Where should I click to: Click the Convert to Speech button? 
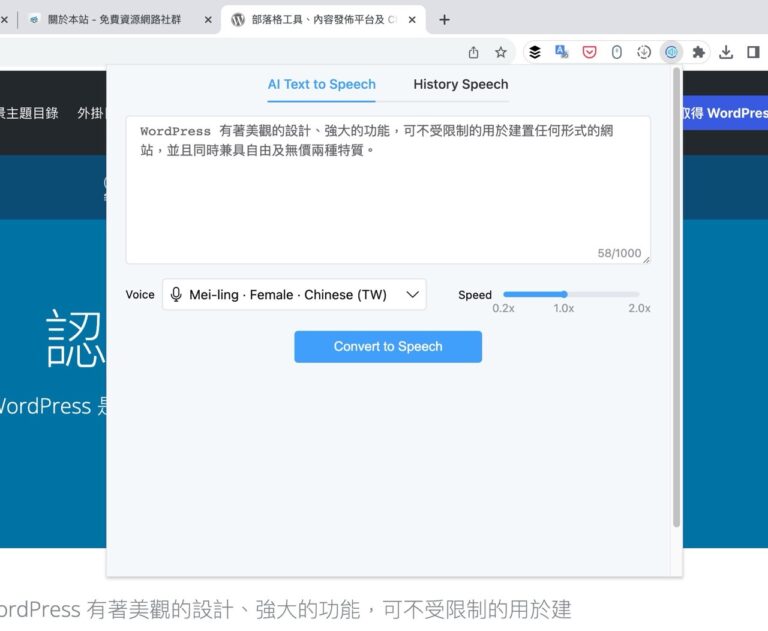pyautogui.click(x=388, y=346)
